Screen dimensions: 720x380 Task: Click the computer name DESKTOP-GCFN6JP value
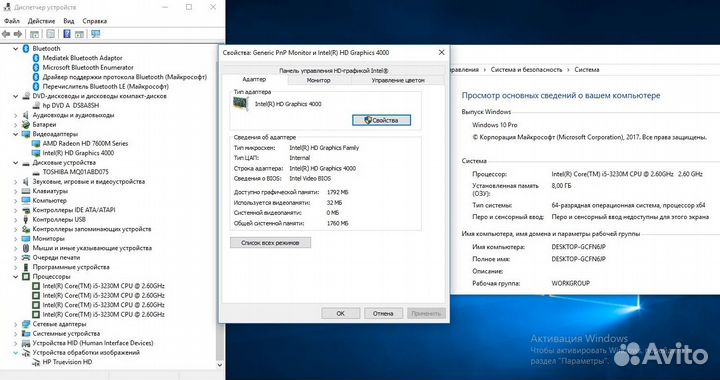click(579, 247)
